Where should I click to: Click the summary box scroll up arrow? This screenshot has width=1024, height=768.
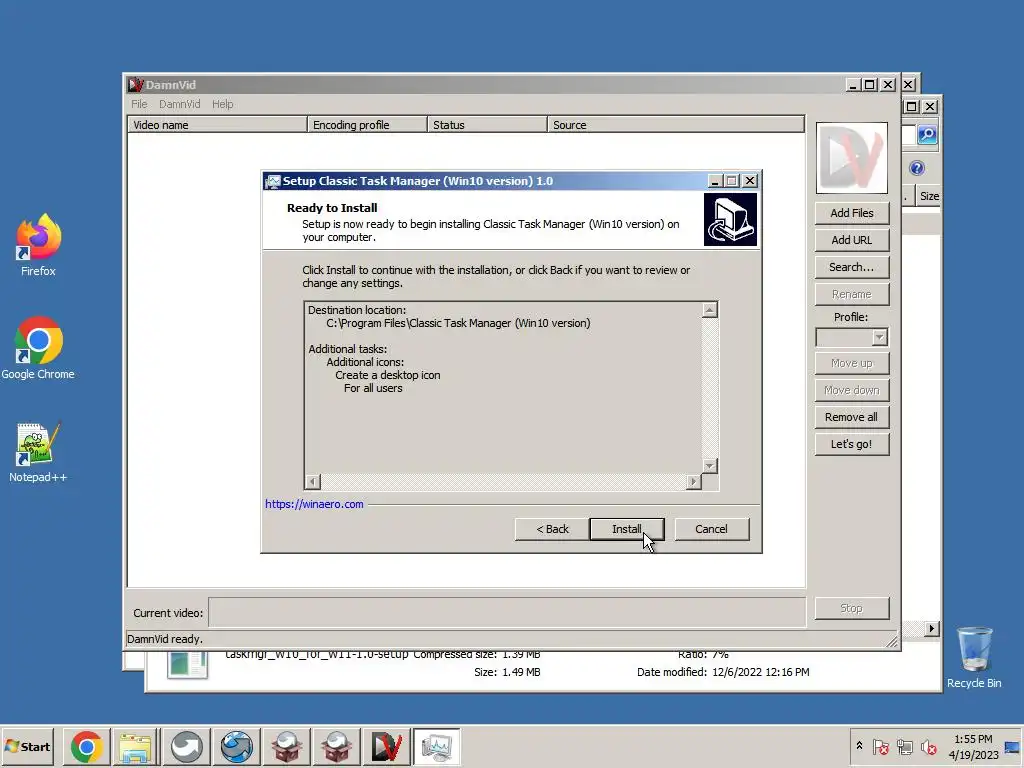click(710, 310)
